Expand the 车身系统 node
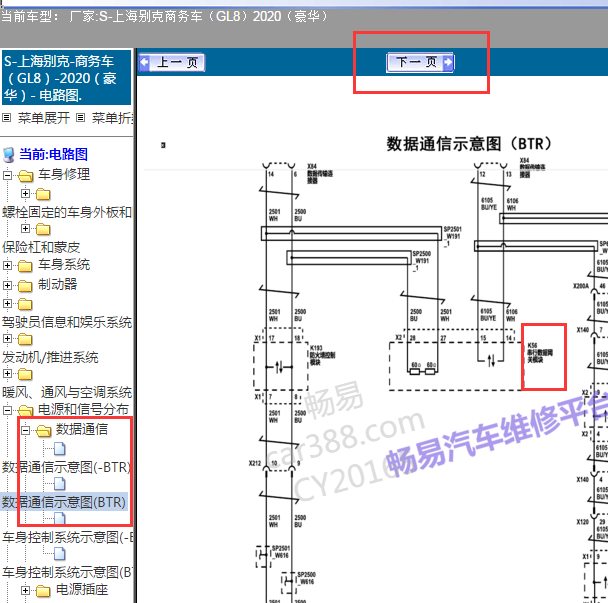This screenshot has width=608, height=603. coord(7,266)
